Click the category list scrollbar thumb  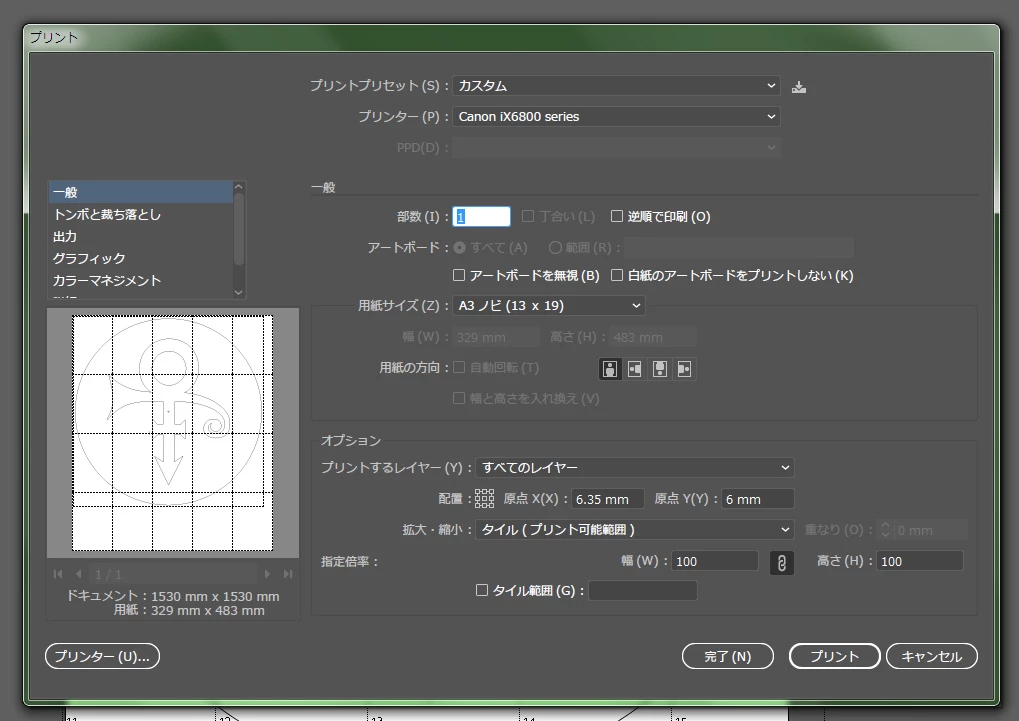pyautogui.click(x=239, y=229)
